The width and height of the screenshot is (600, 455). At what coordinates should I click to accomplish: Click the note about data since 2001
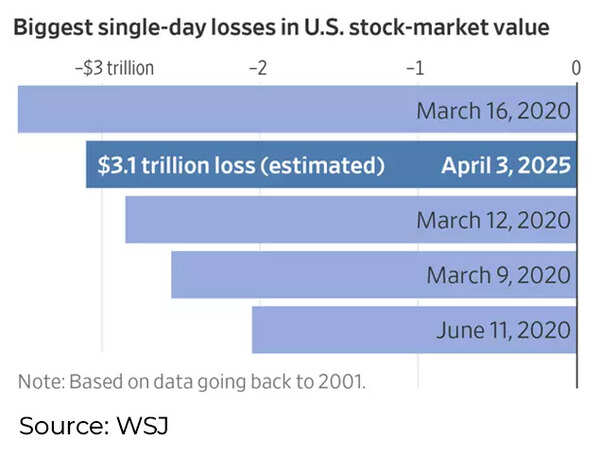point(191,382)
